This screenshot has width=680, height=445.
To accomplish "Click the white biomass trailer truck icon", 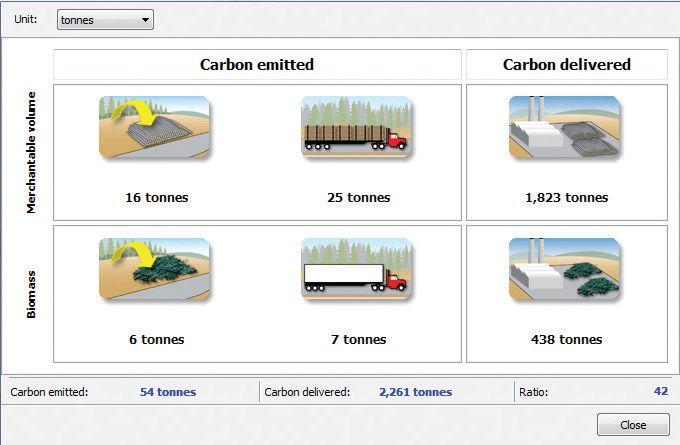I will [x=357, y=269].
